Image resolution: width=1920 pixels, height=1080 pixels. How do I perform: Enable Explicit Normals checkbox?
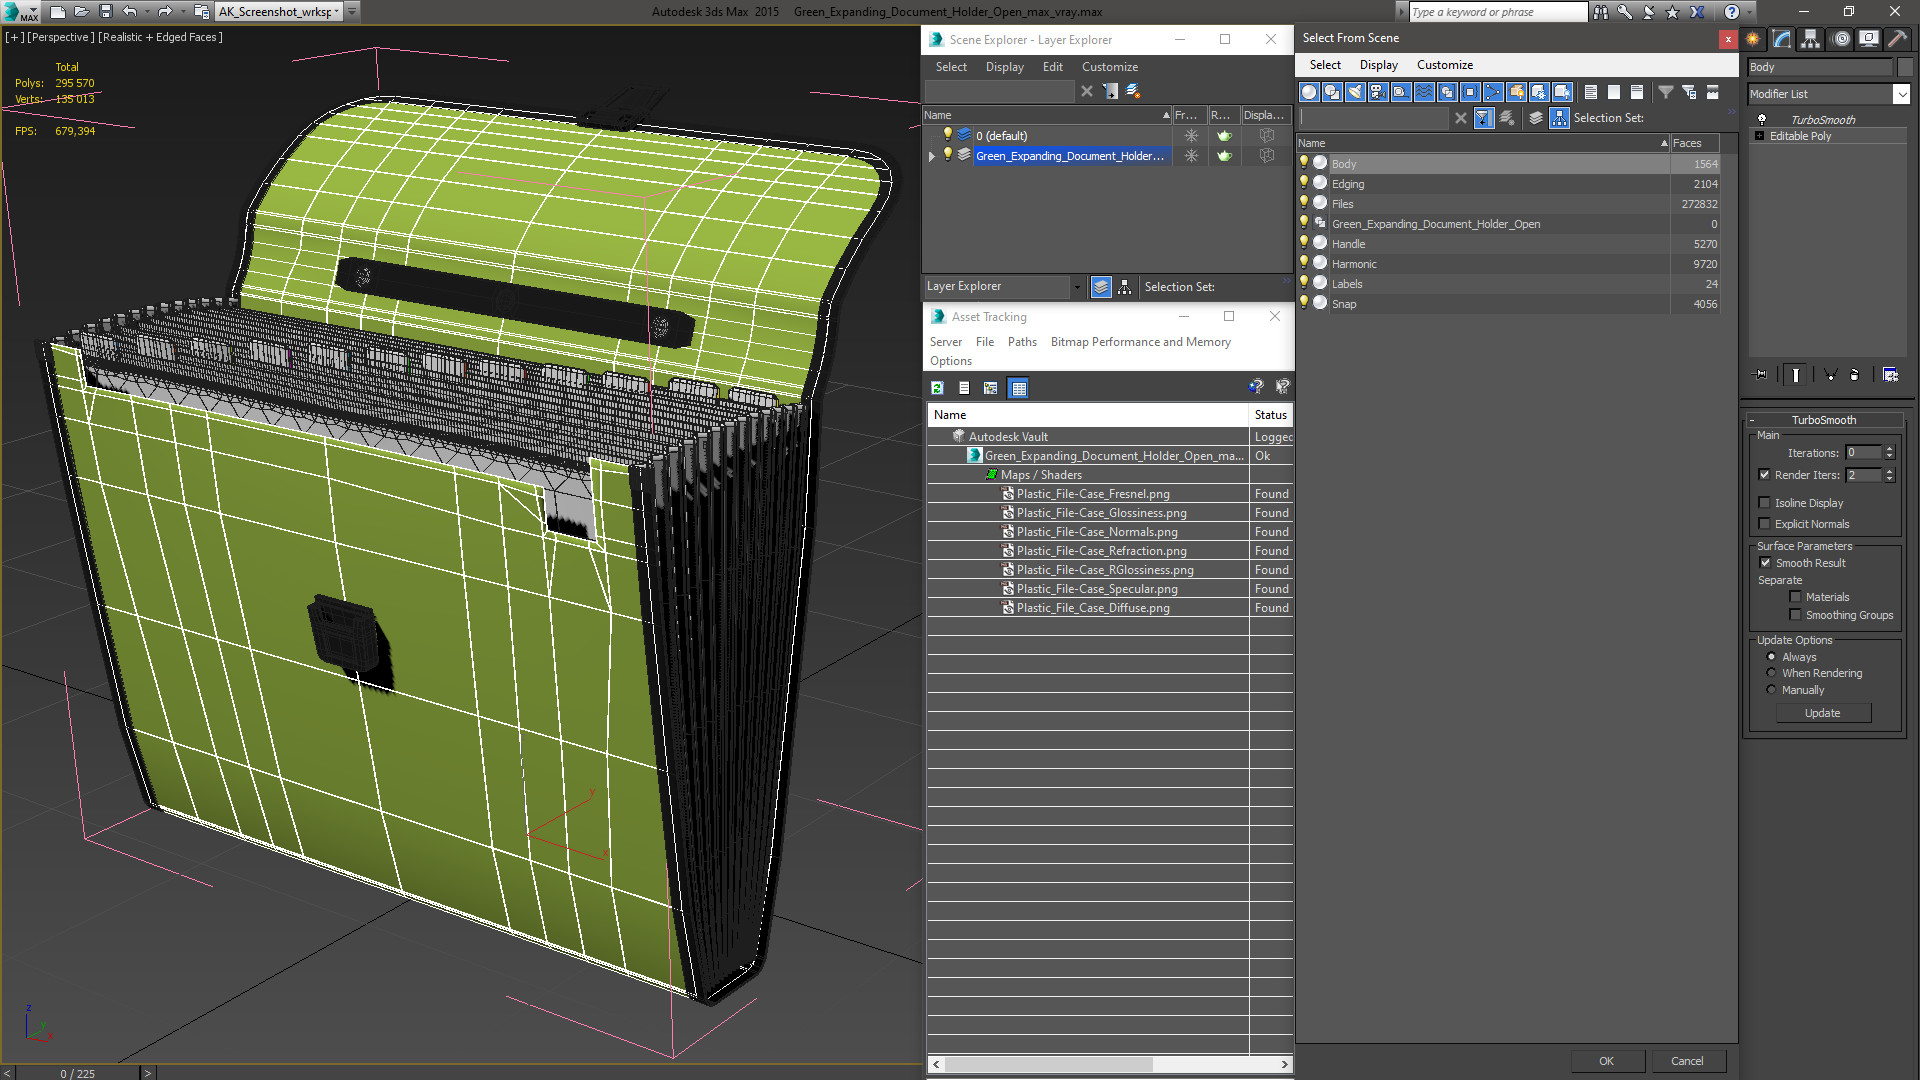pos(1765,524)
